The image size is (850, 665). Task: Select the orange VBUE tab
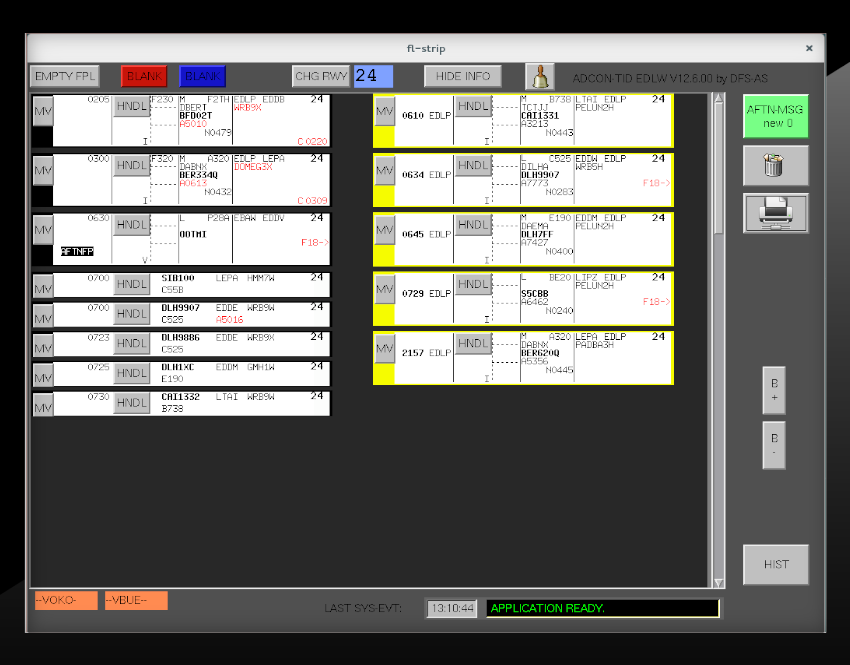point(135,600)
